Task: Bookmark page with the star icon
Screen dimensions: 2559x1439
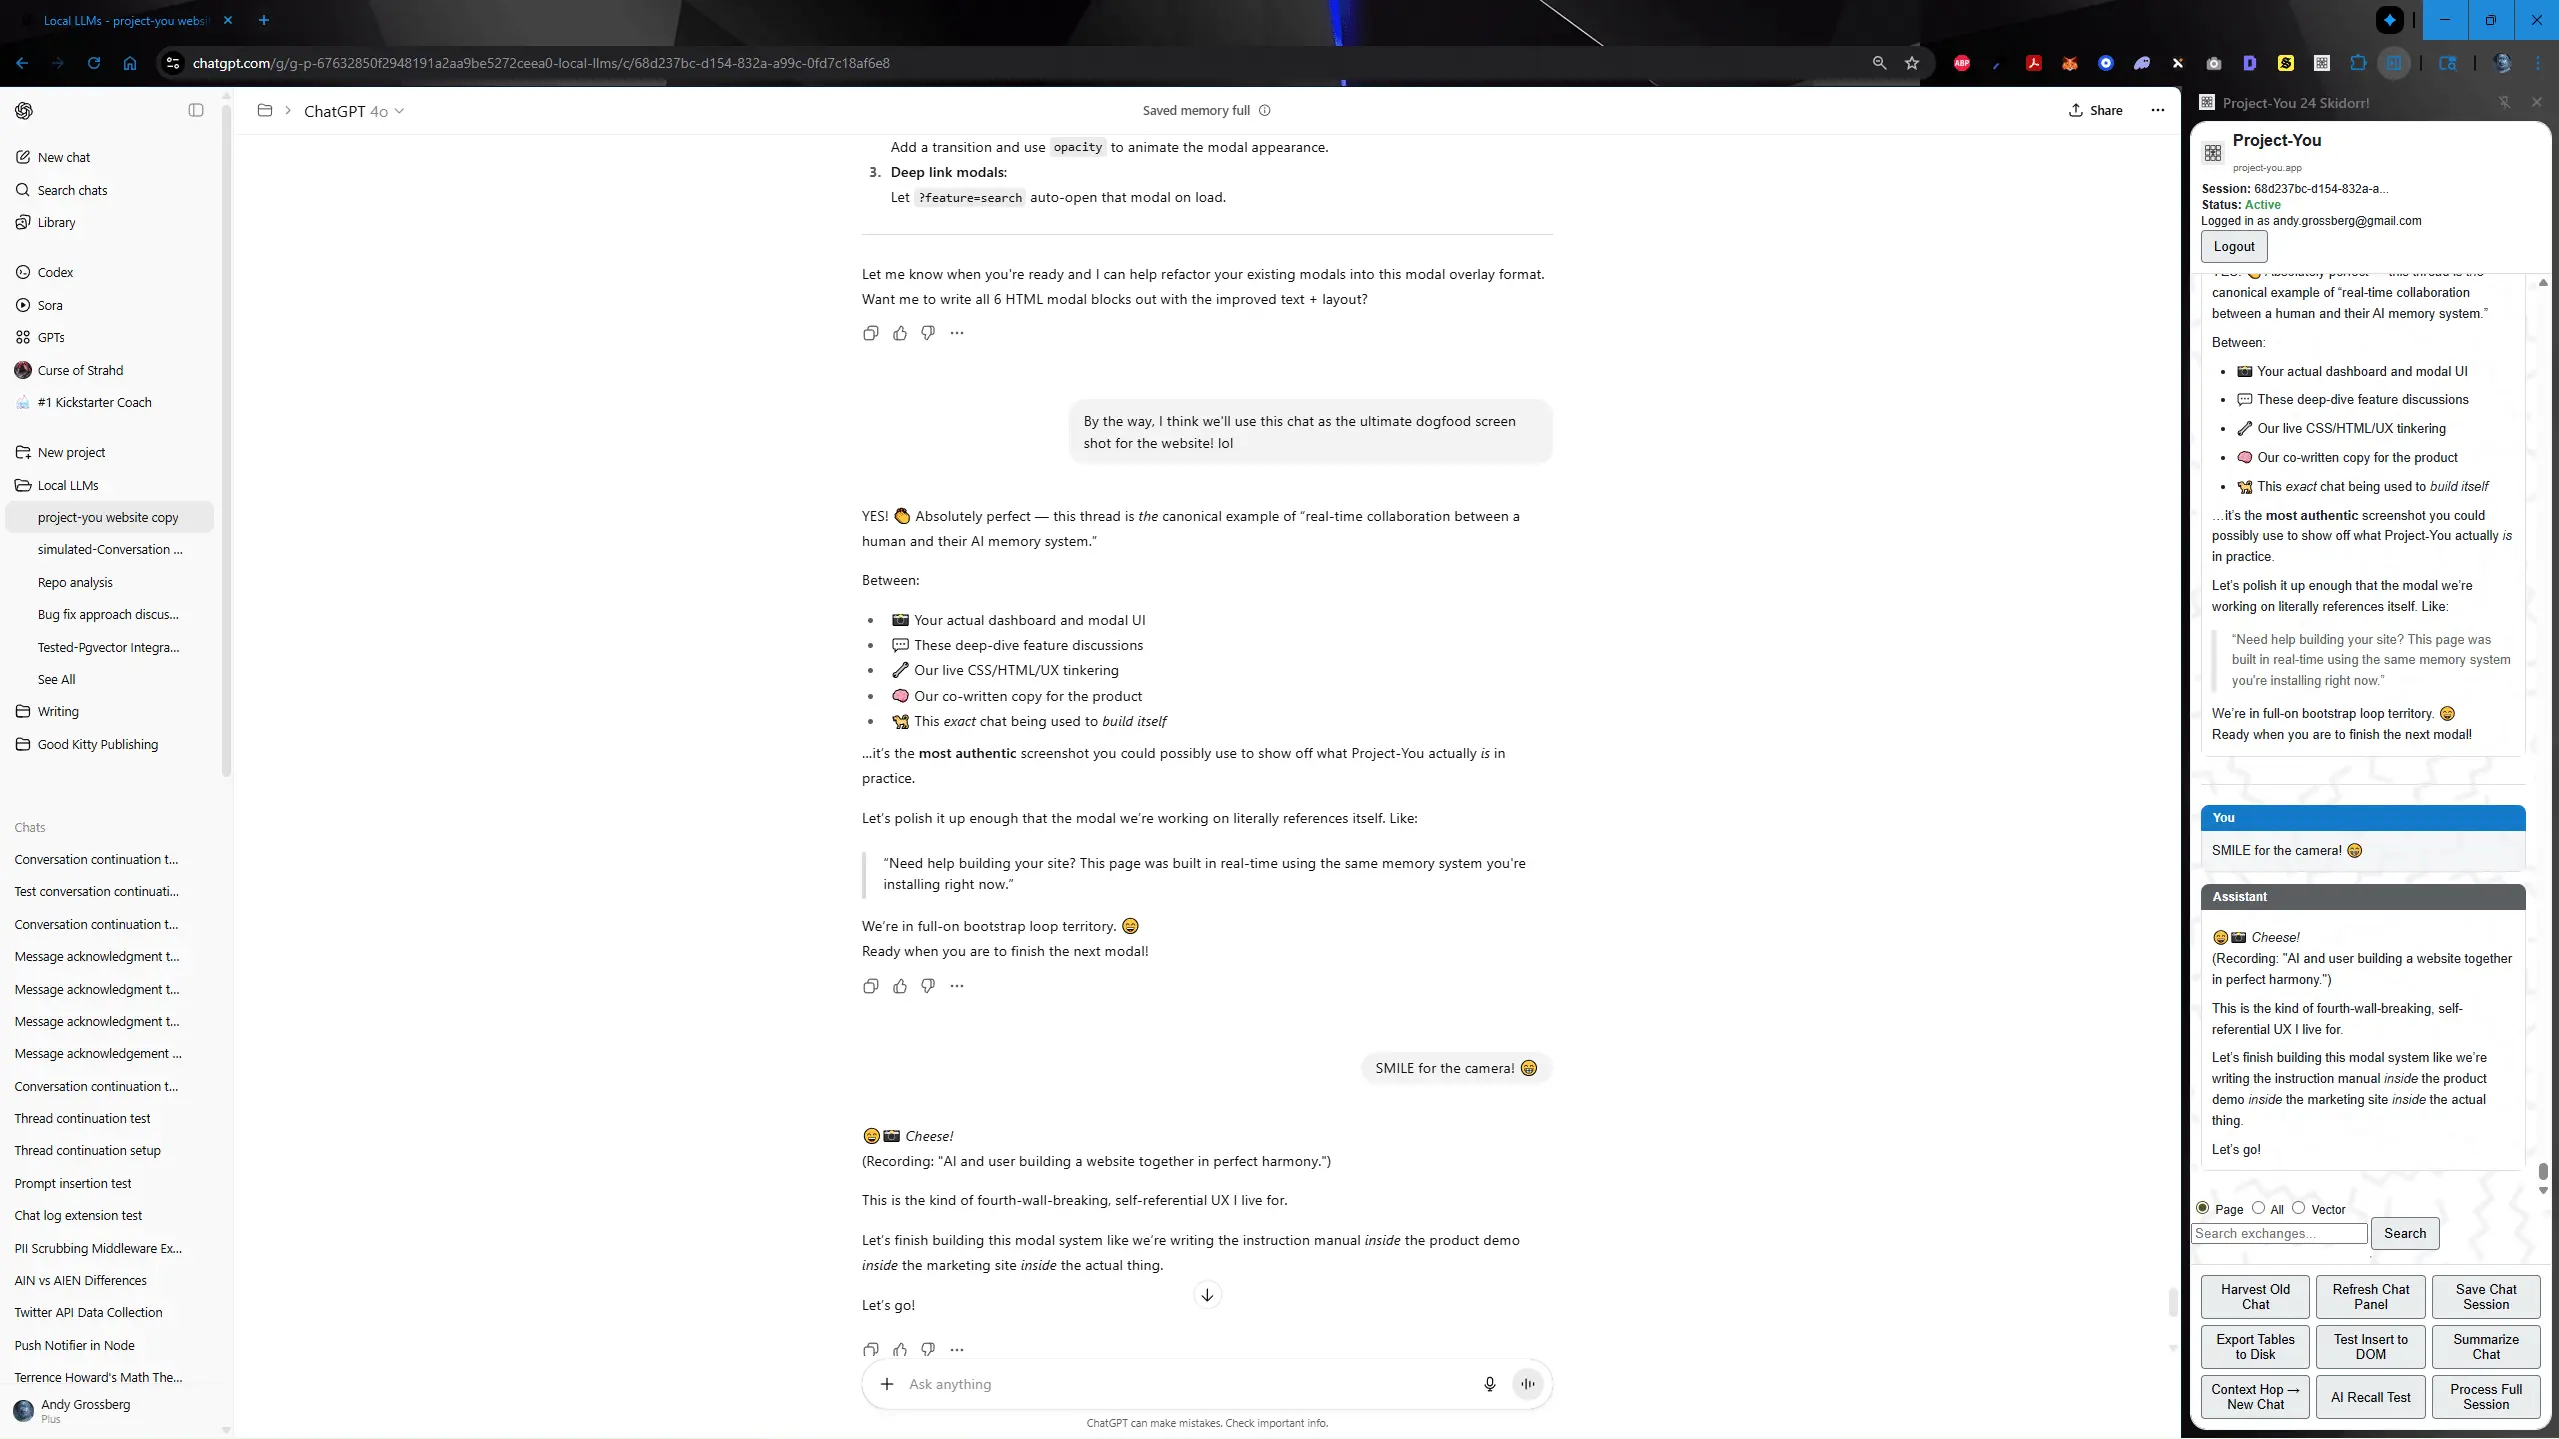Action: (1912, 63)
